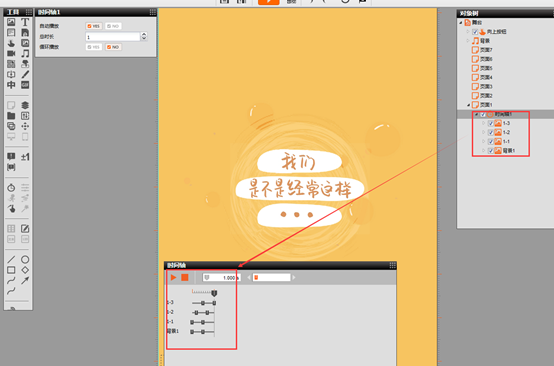Viewport: 554px width, 366px height.
Task: Select the ±1 counter tool
Action: tap(25, 157)
